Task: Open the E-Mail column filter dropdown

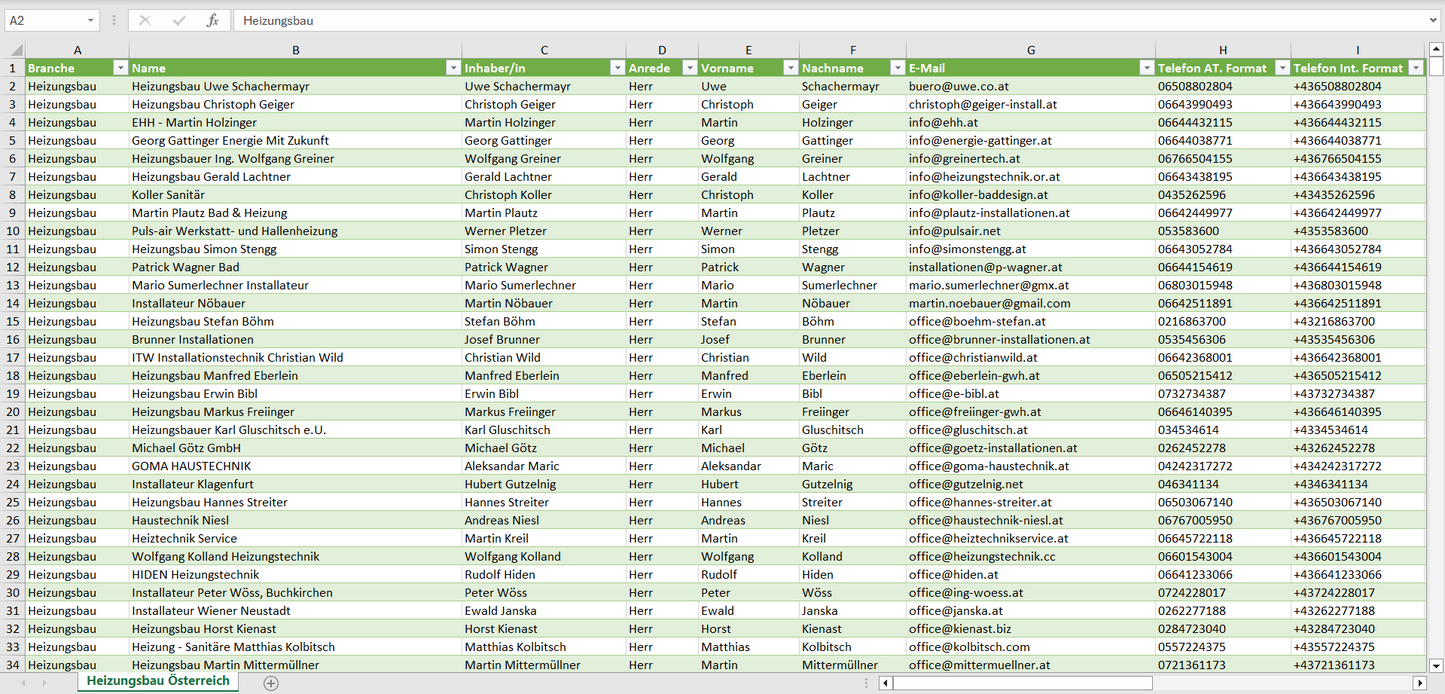Action: click(x=1146, y=68)
